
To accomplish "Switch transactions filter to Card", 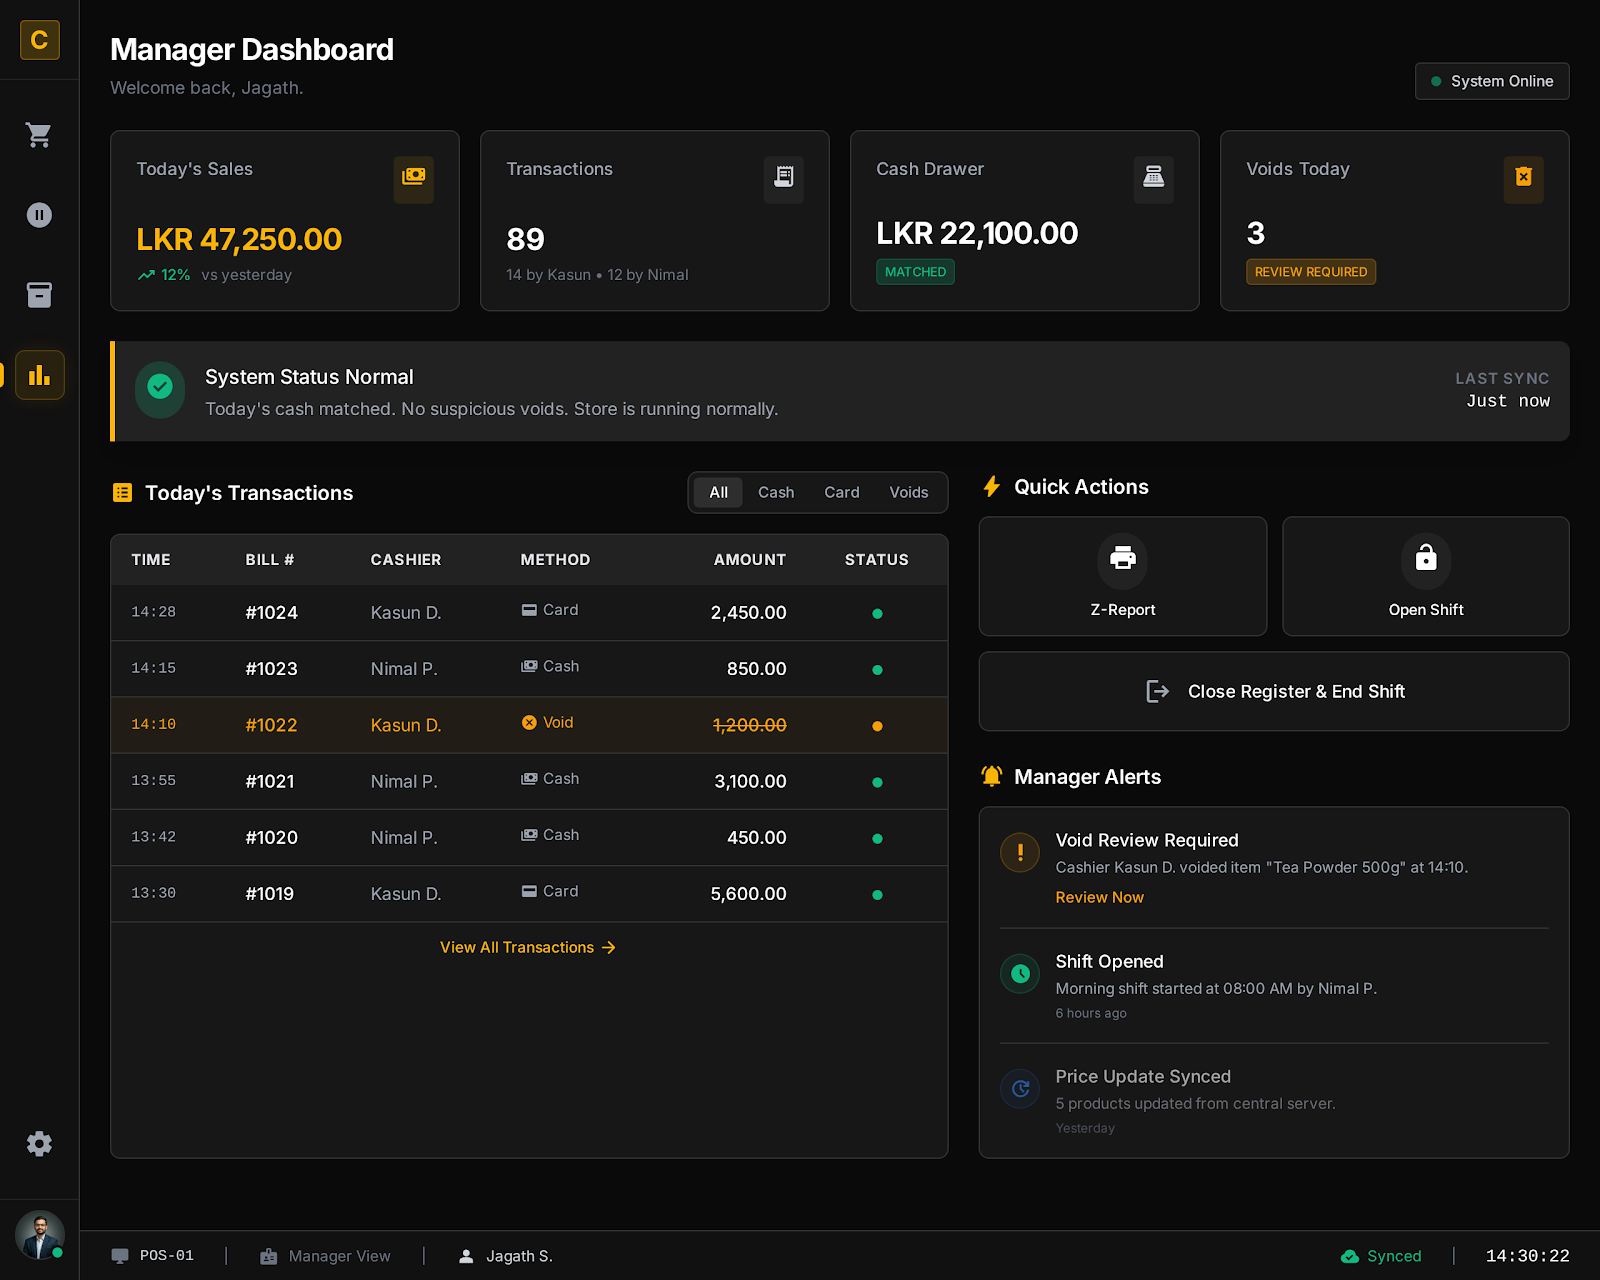I will [x=841, y=492].
